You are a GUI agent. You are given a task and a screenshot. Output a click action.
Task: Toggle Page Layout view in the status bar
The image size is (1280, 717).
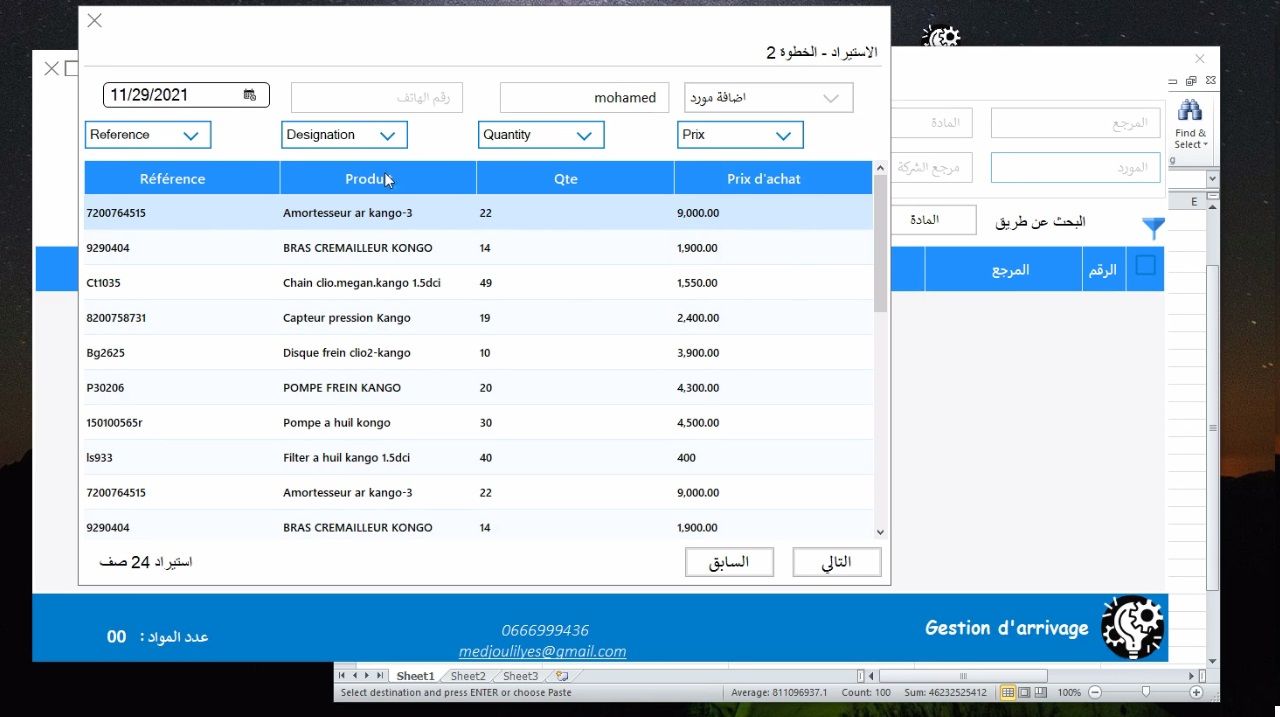pyautogui.click(x=1023, y=691)
